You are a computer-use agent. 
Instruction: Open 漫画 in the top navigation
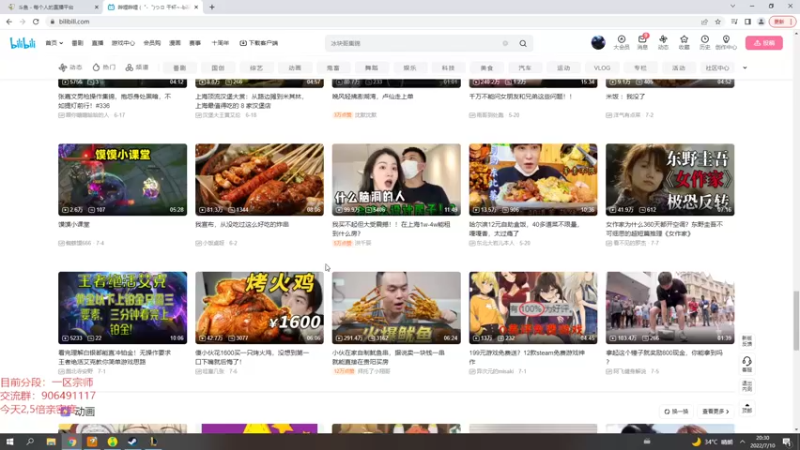[175, 43]
